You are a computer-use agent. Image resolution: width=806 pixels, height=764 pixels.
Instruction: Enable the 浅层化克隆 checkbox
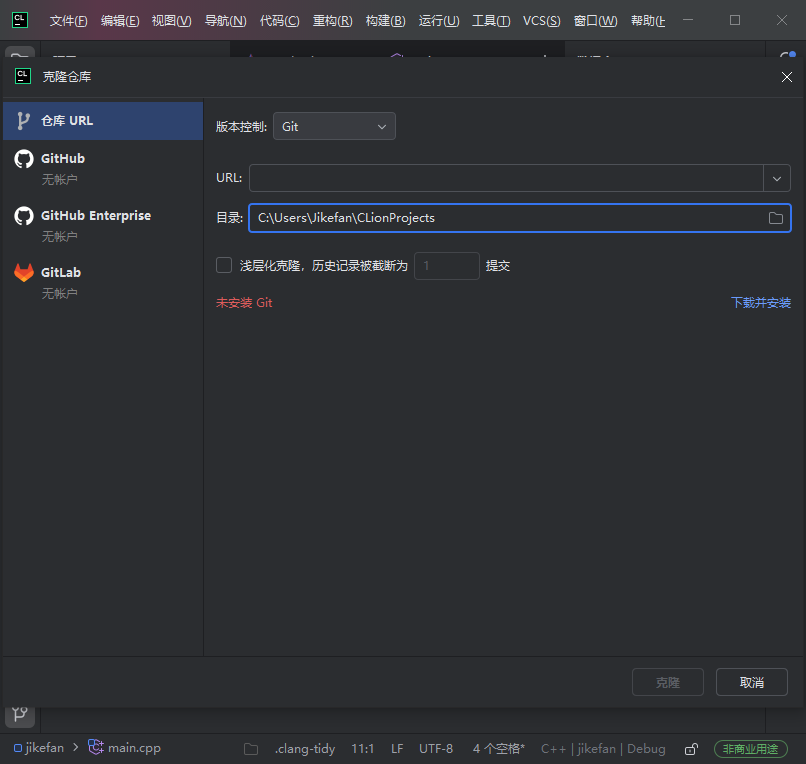224,265
